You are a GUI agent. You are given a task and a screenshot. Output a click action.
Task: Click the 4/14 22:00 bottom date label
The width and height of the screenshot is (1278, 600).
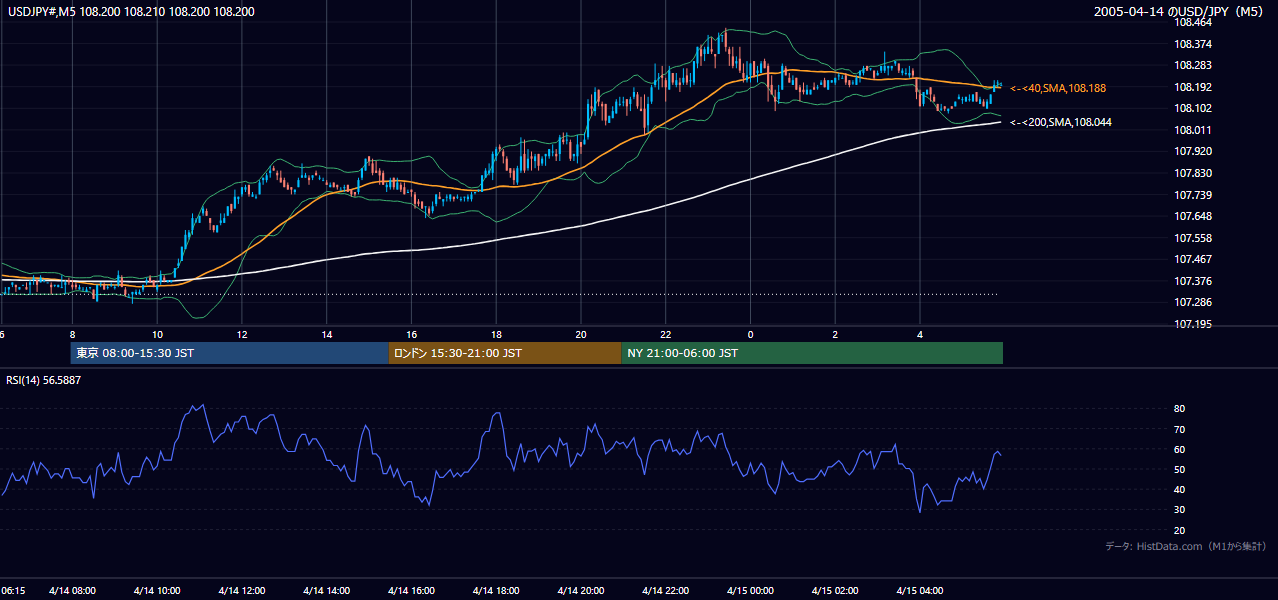[666, 591]
